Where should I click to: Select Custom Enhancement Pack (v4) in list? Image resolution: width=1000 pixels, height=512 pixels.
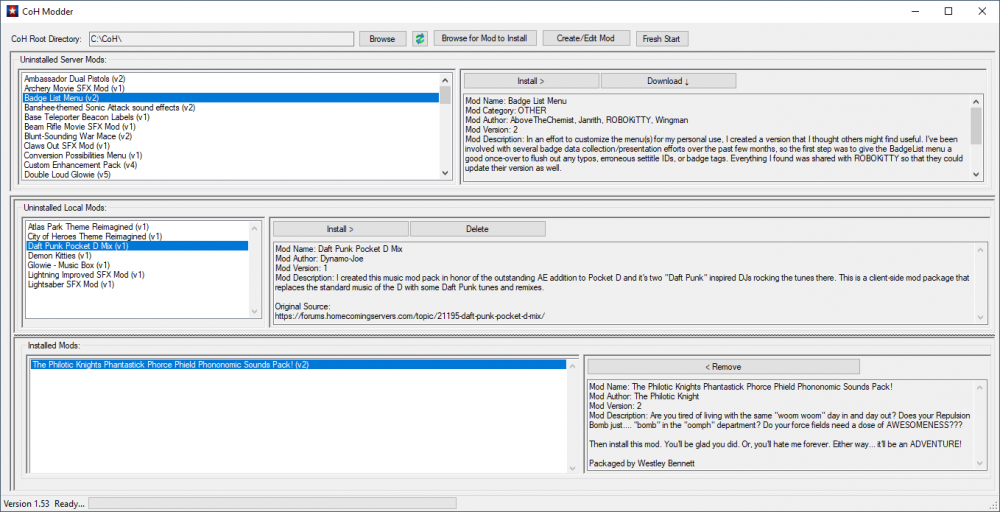[x=81, y=165]
